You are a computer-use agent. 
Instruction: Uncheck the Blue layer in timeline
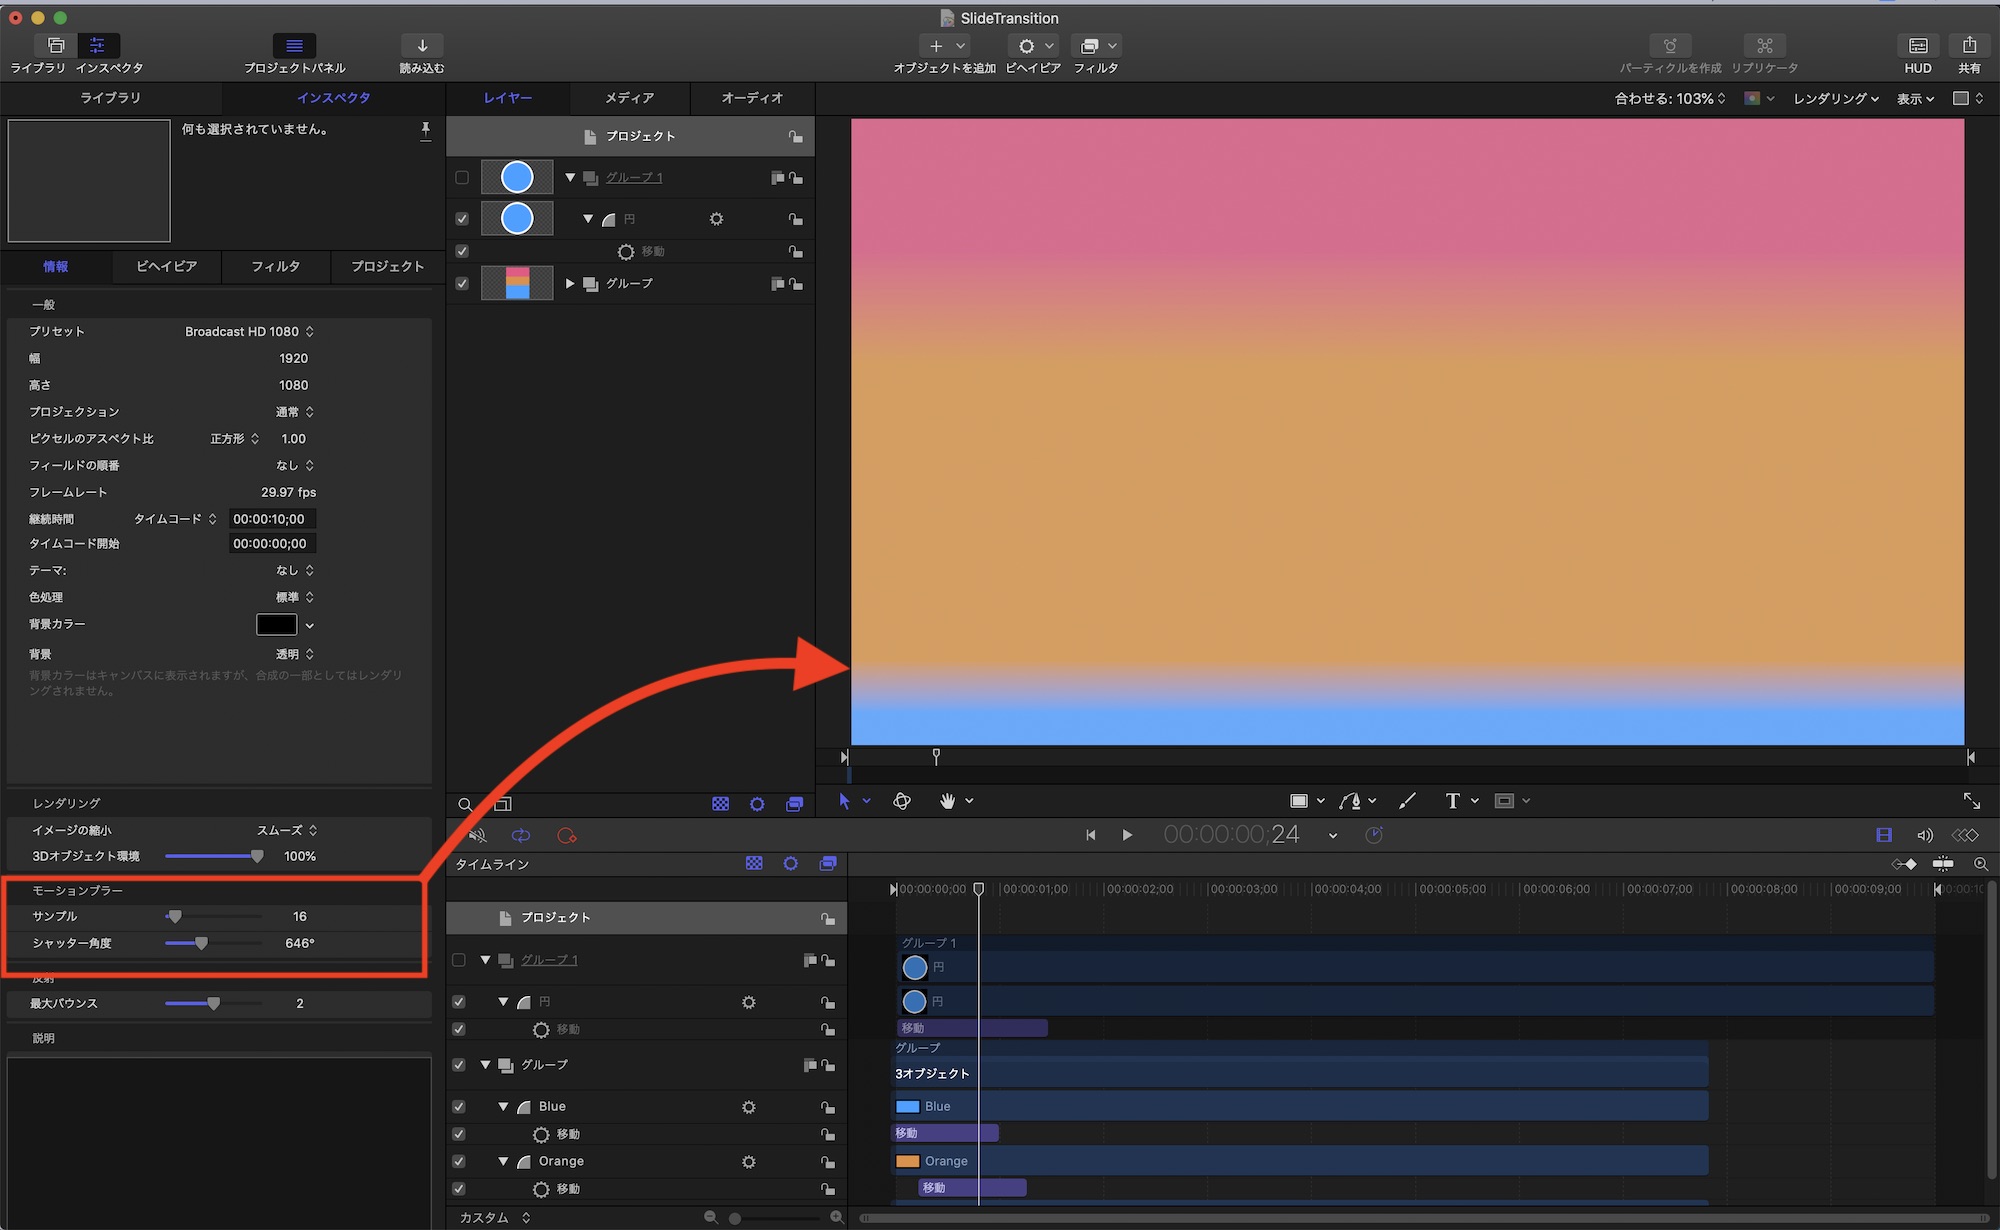[459, 1107]
